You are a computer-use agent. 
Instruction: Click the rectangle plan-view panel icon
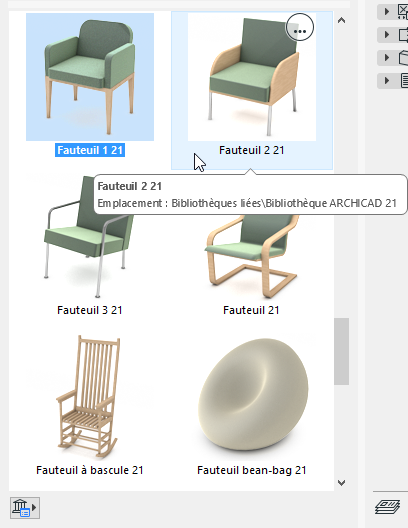coord(403,35)
